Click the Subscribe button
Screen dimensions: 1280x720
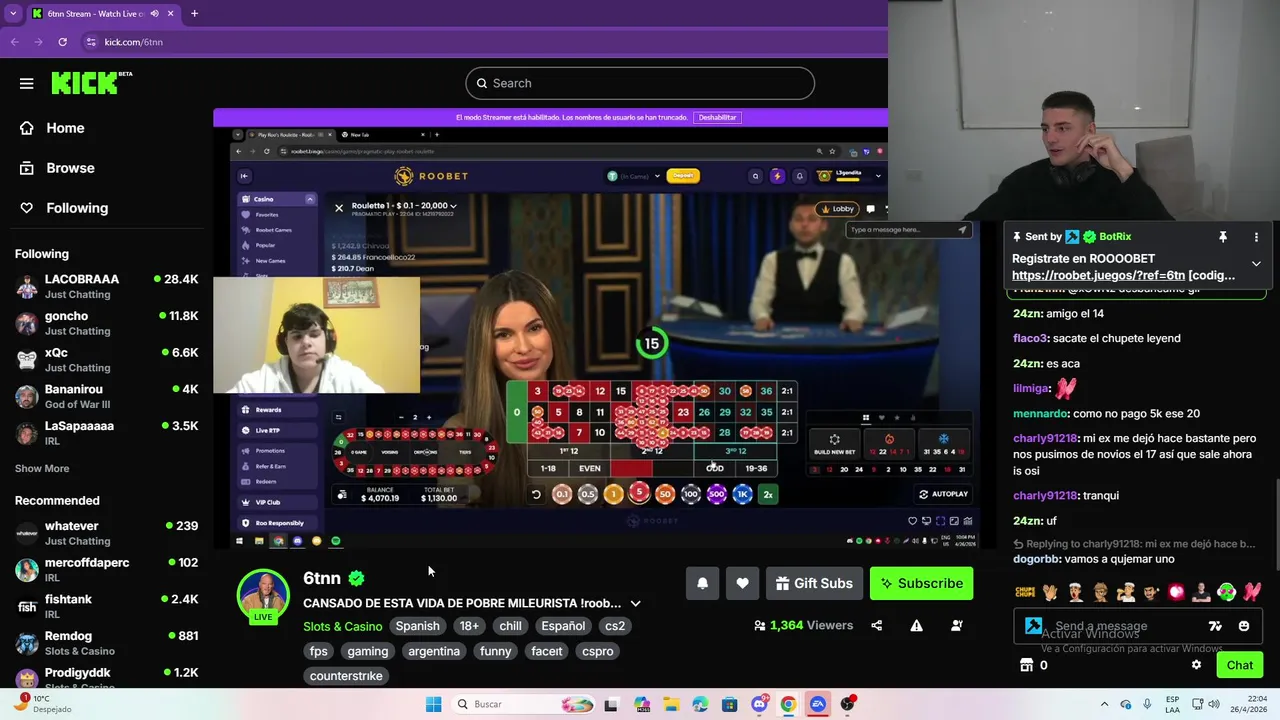pyautogui.click(x=921, y=583)
